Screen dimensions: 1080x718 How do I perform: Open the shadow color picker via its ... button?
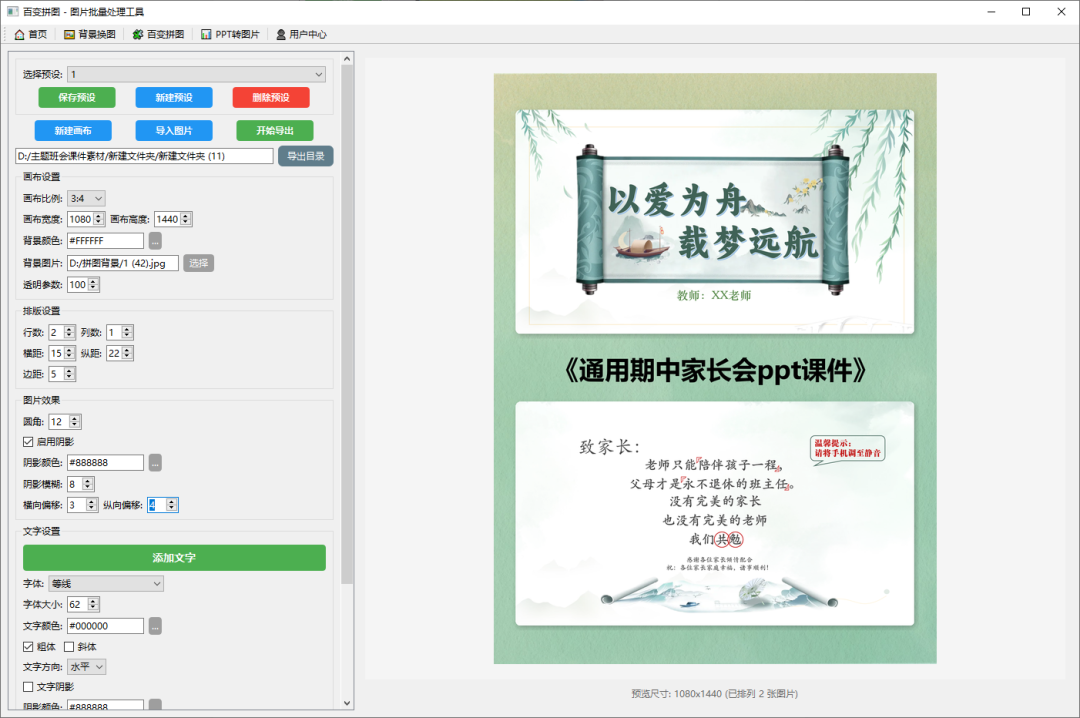156,462
